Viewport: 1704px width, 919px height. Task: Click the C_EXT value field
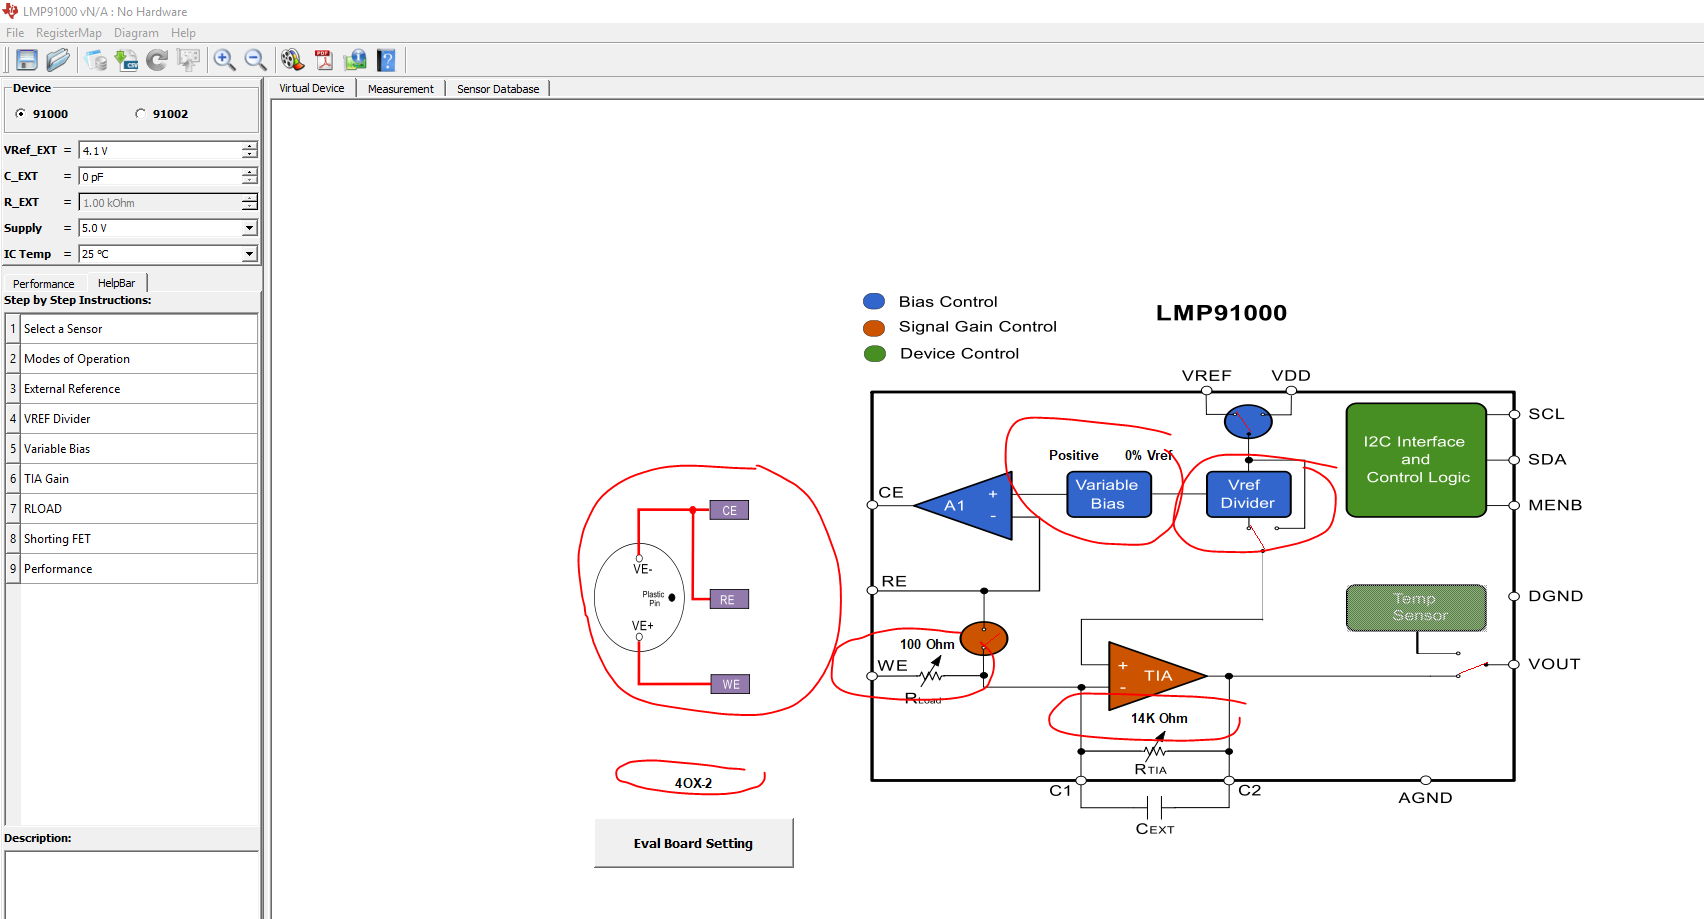(160, 176)
